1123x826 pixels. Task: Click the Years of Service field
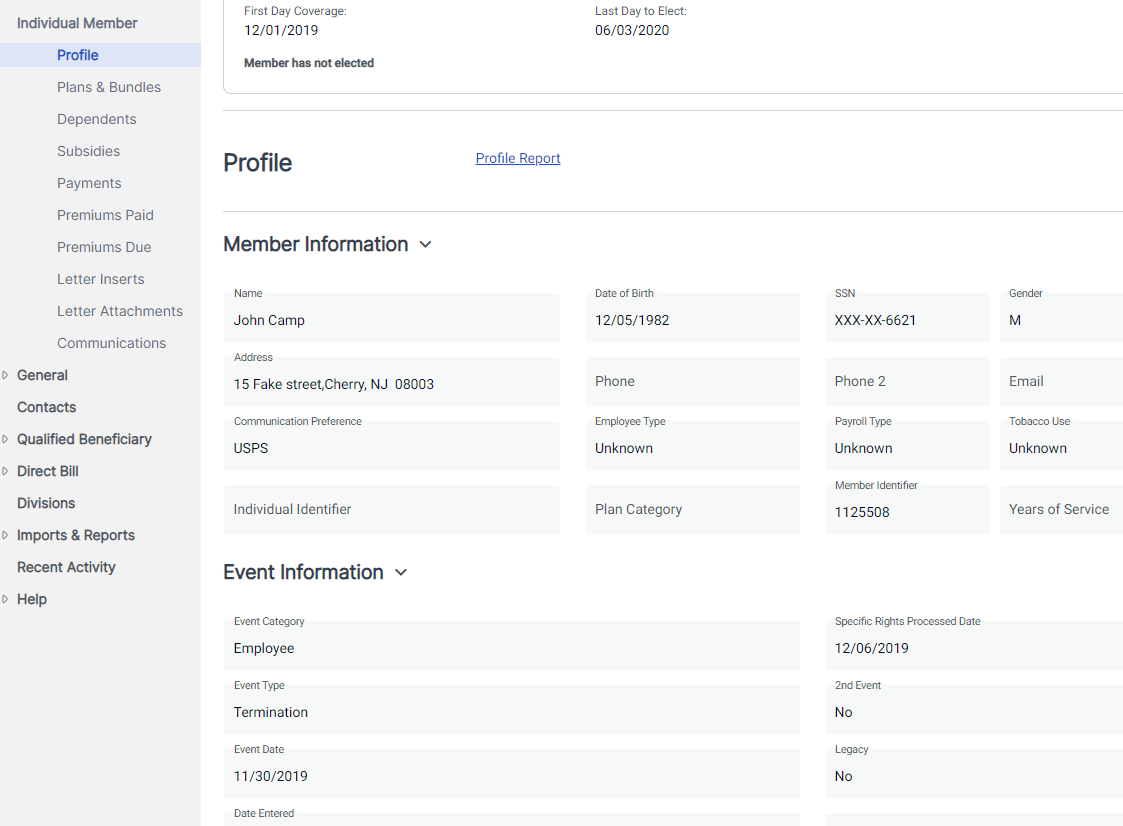click(1061, 509)
